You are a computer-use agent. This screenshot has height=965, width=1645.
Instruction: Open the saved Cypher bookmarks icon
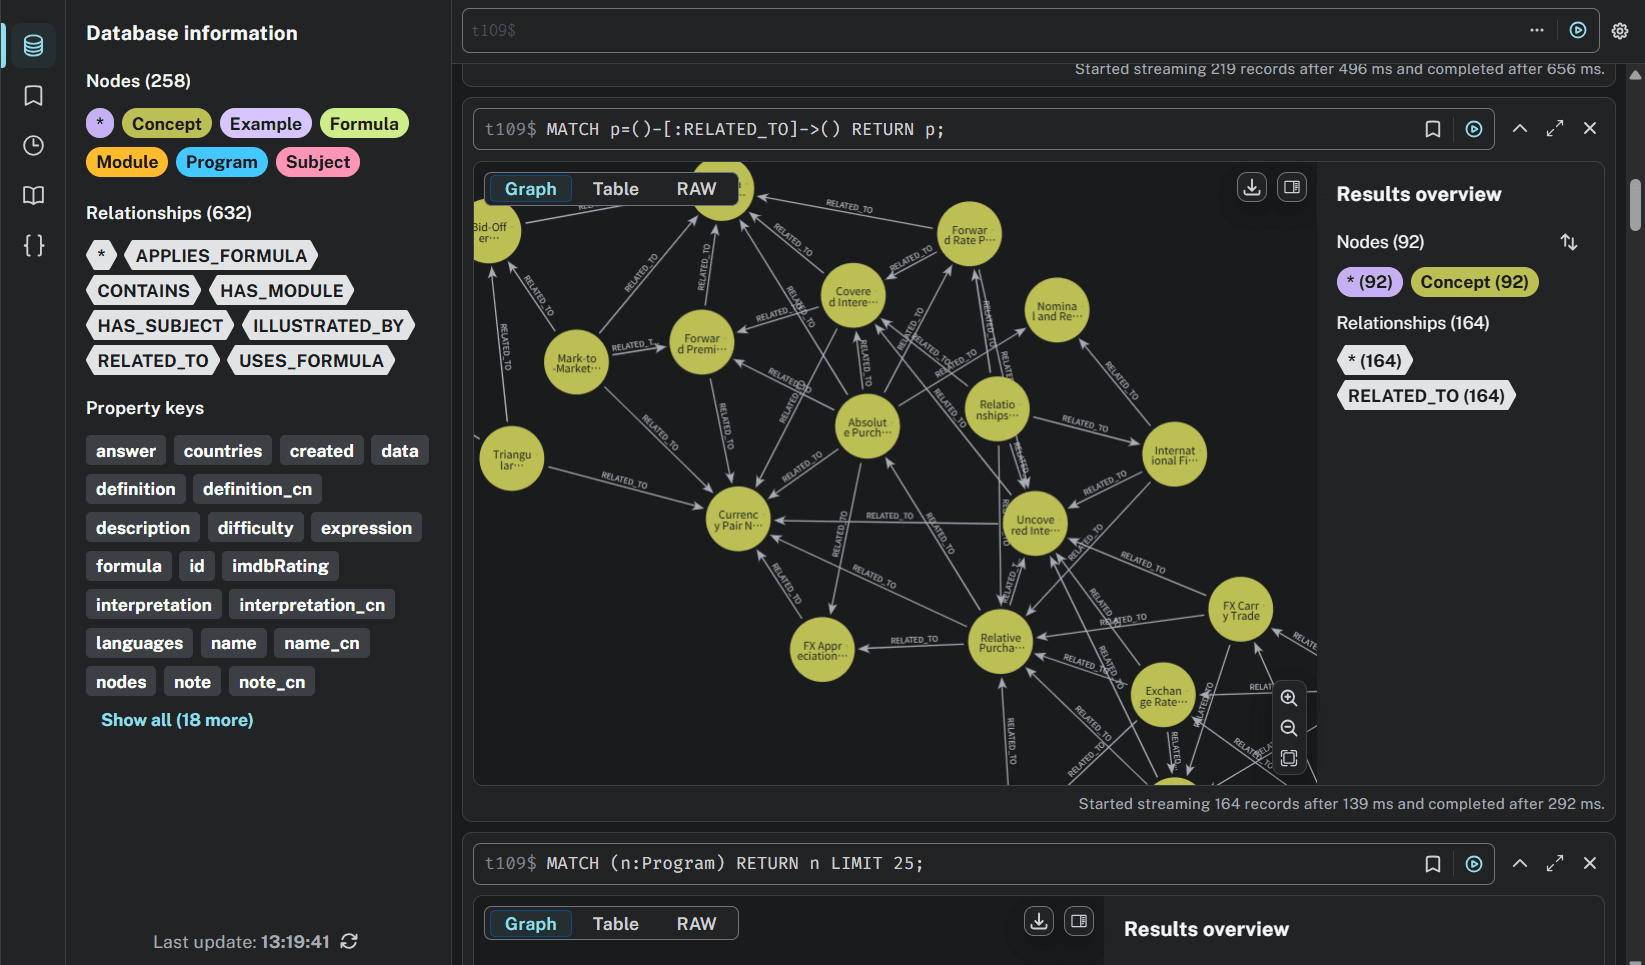(33, 96)
